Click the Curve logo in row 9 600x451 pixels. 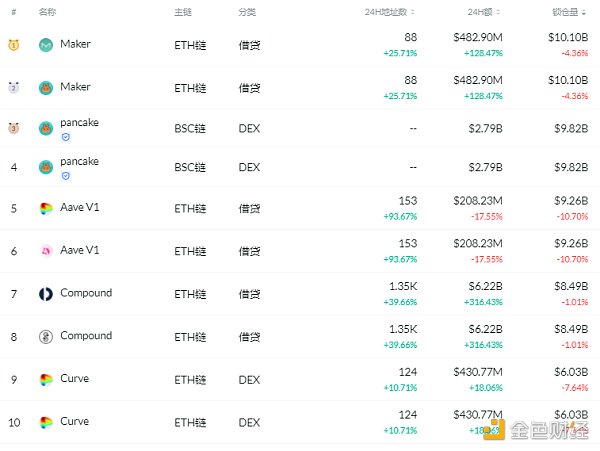pyautogui.click(x=46, y=380)
